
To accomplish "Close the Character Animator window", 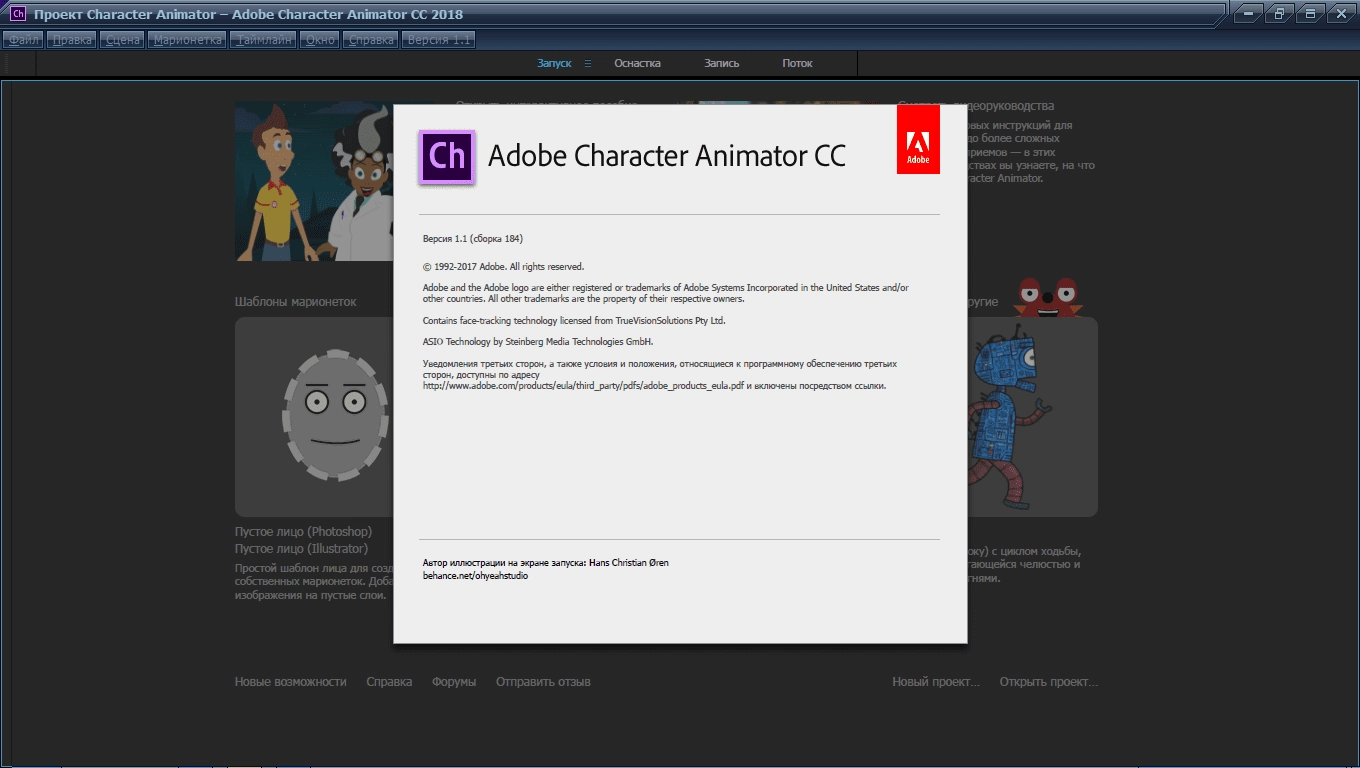I will (x=1341, y=13).
